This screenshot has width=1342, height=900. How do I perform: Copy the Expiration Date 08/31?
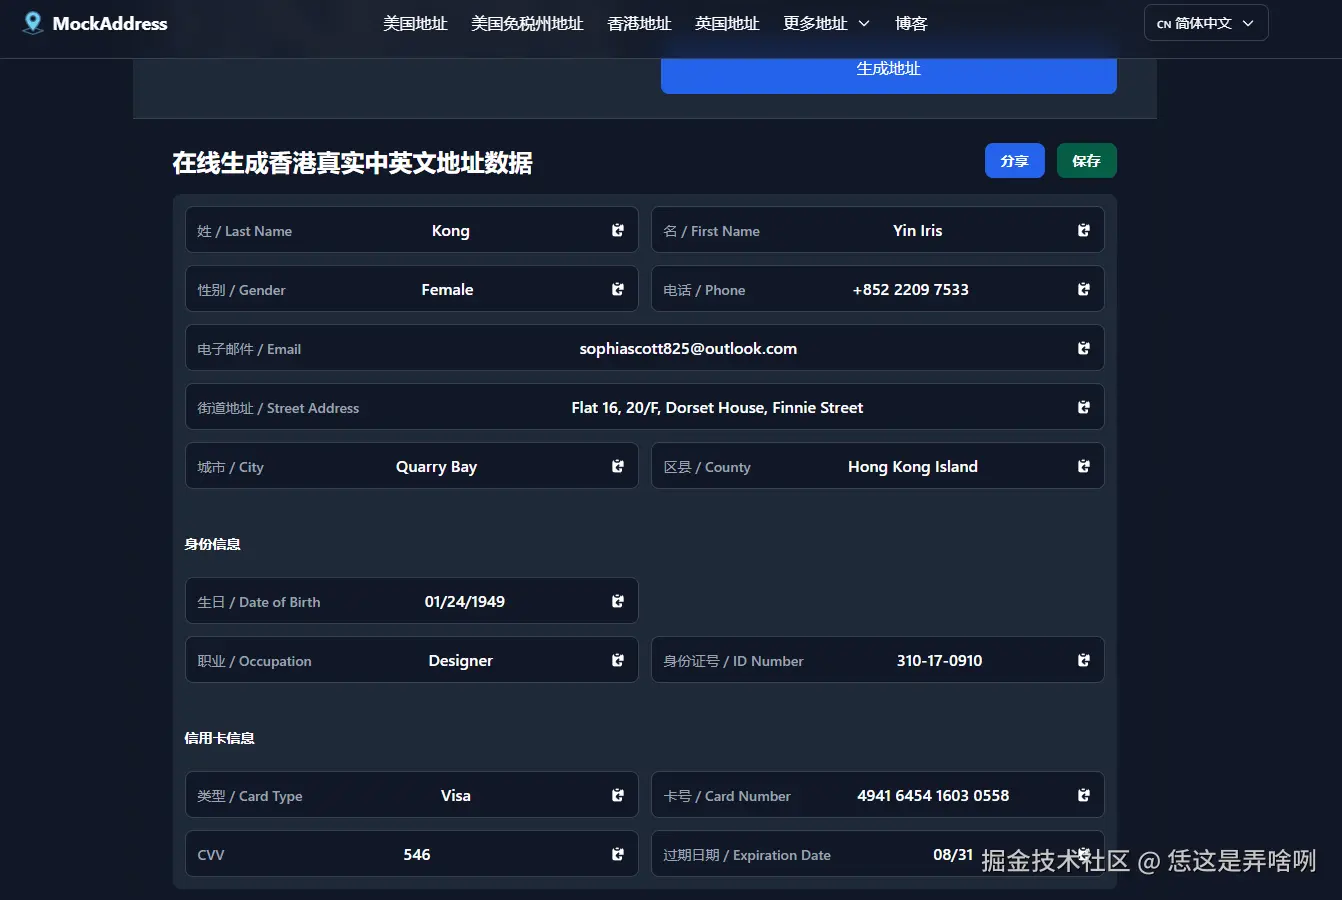(1083, 854)
